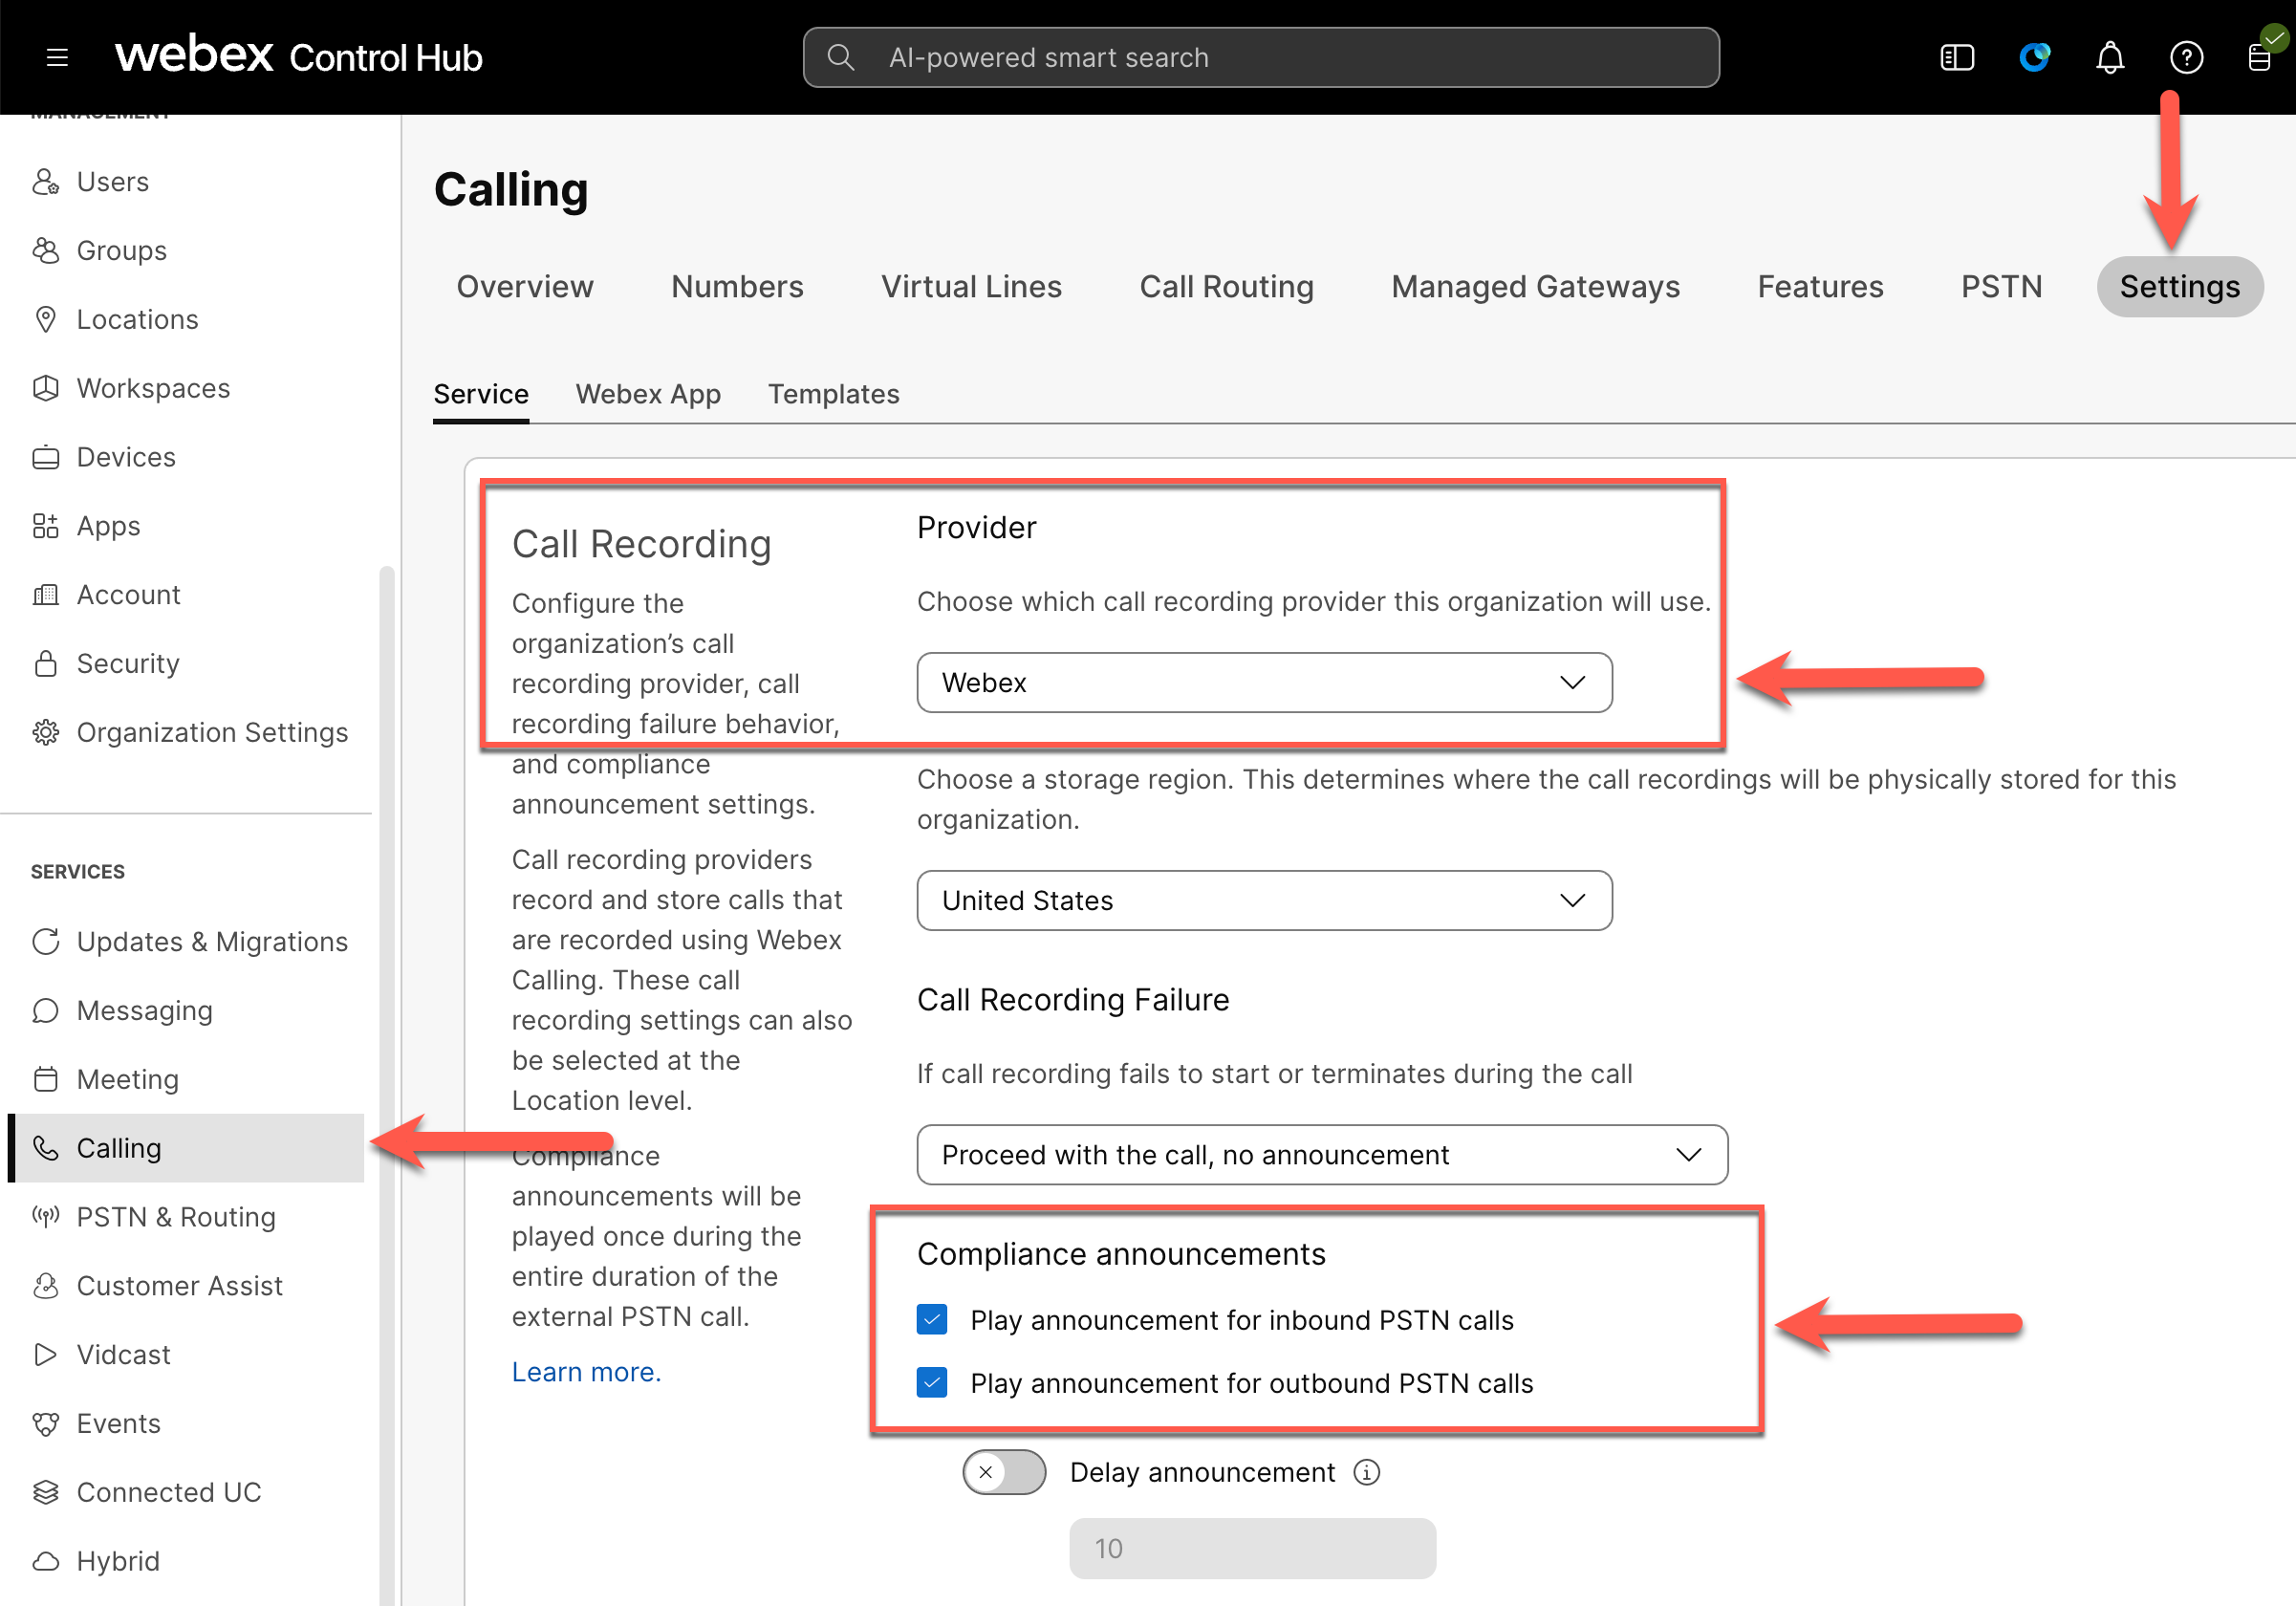Screen dimensions: 2296x1606
Task: Open the notifications bell
Action: point(2110,57)
